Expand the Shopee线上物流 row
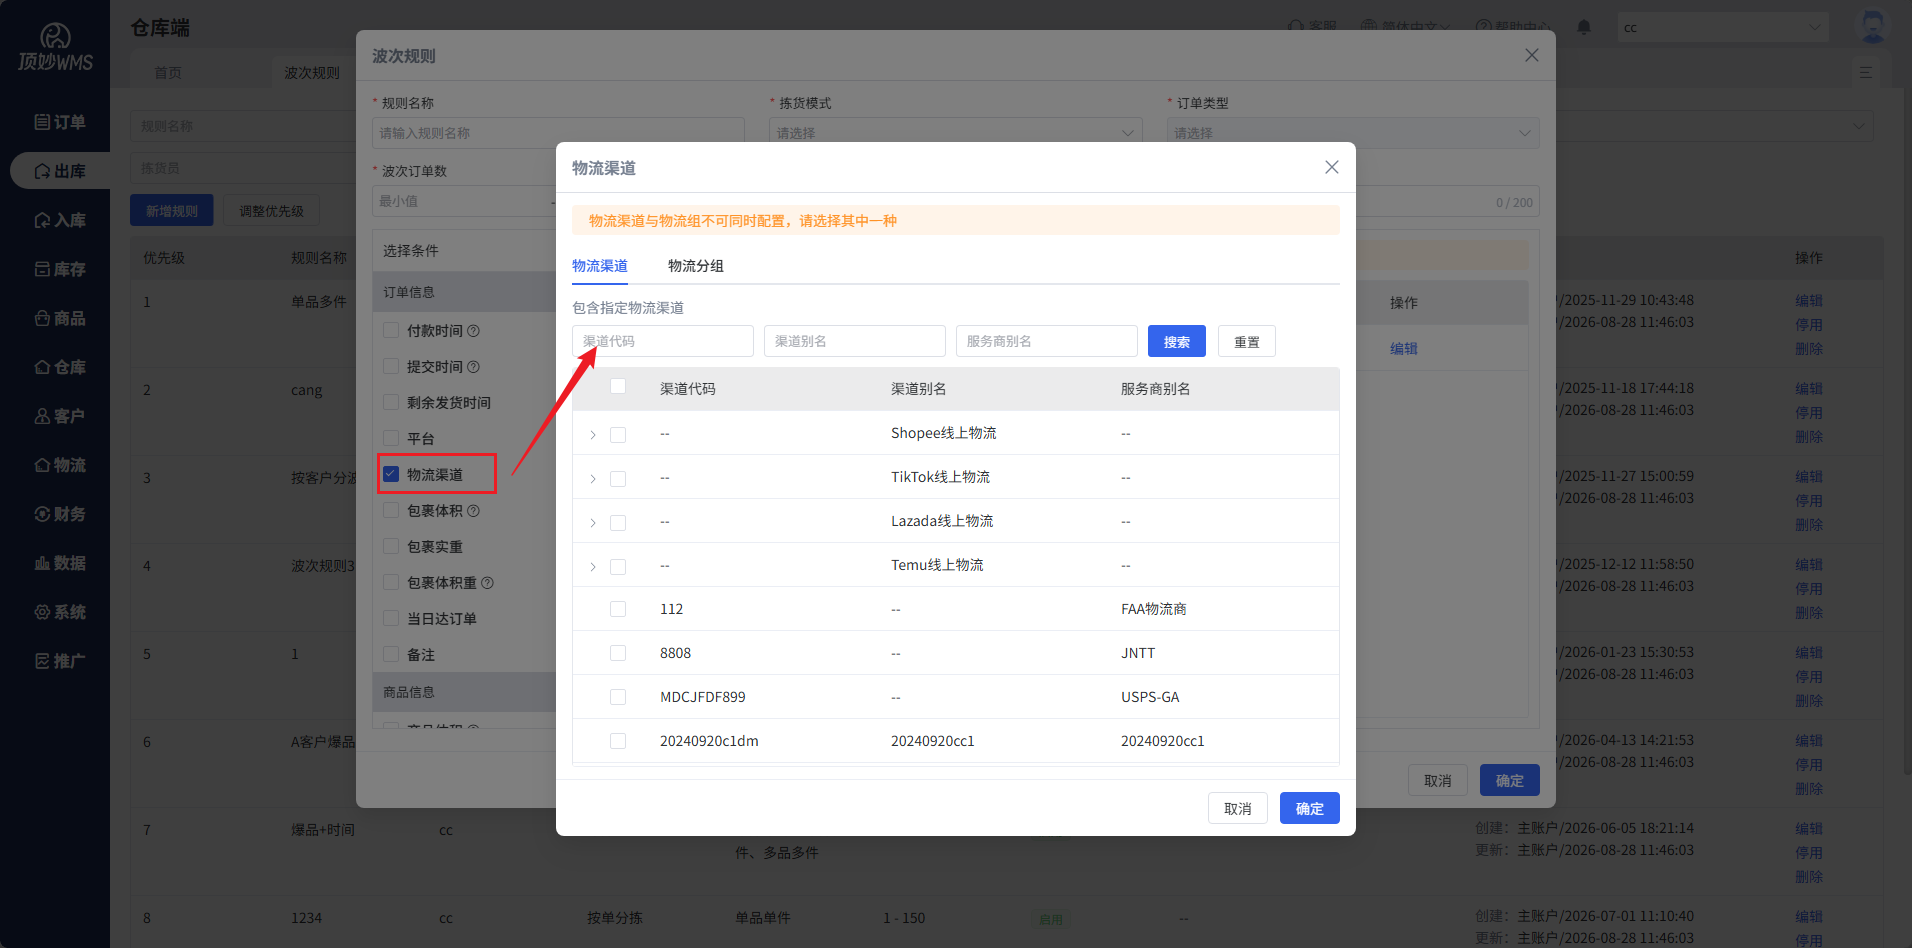The image size is (1912, 948). point(593,435)
